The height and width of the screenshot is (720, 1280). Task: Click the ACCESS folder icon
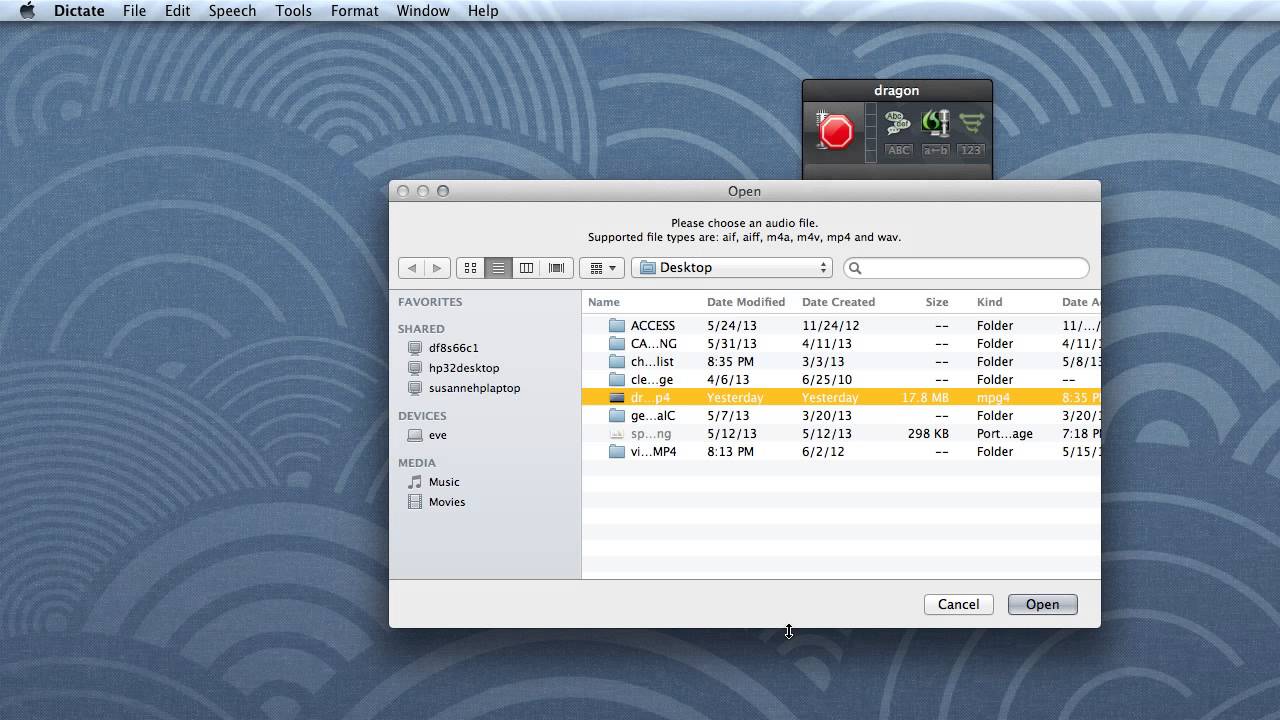click(617, 326)
